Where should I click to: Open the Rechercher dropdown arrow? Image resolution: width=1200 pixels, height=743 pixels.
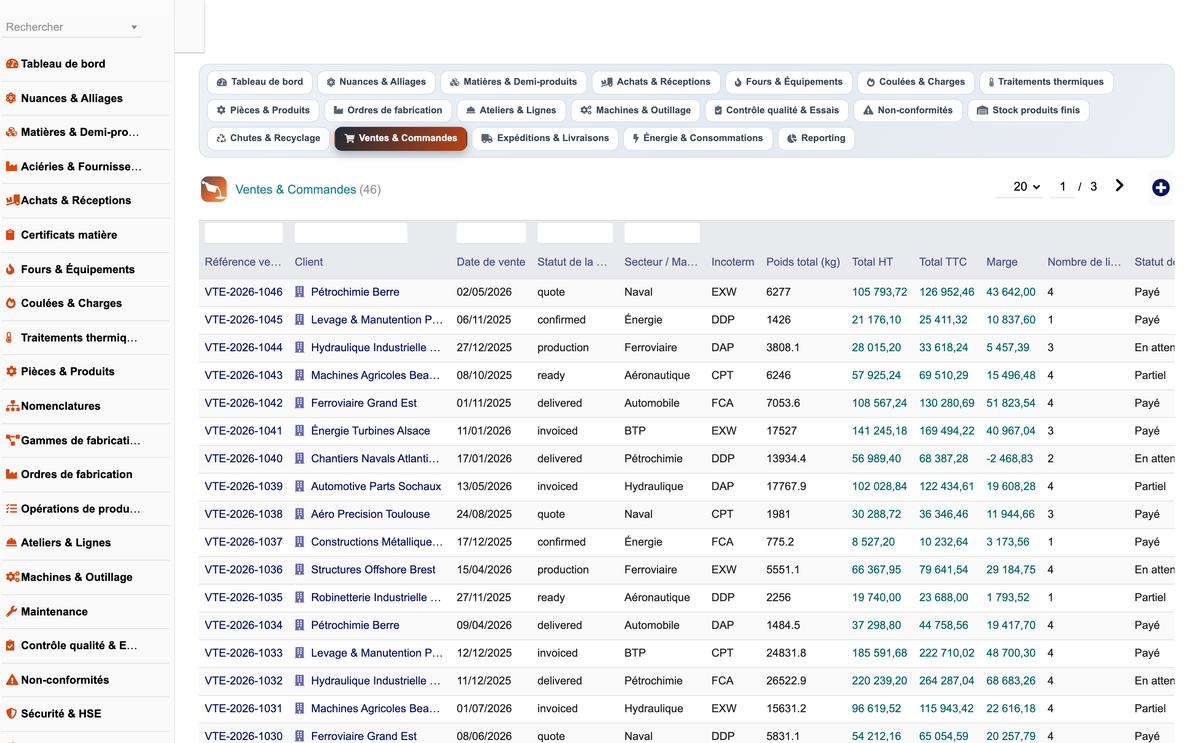(x=134, y=28)
